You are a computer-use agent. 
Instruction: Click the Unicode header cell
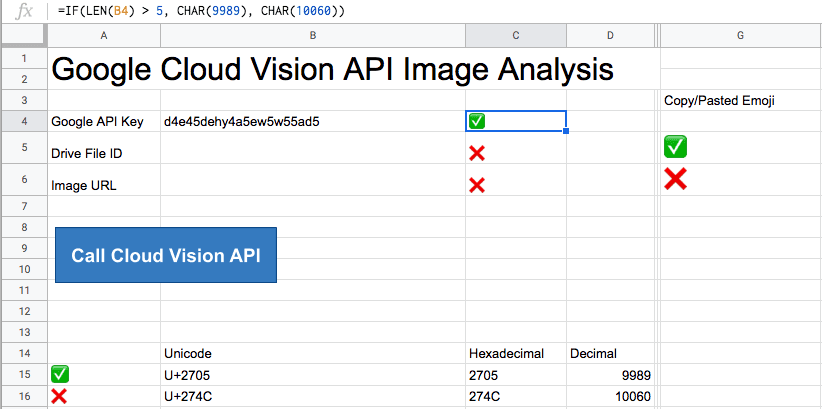click(313, 353)
